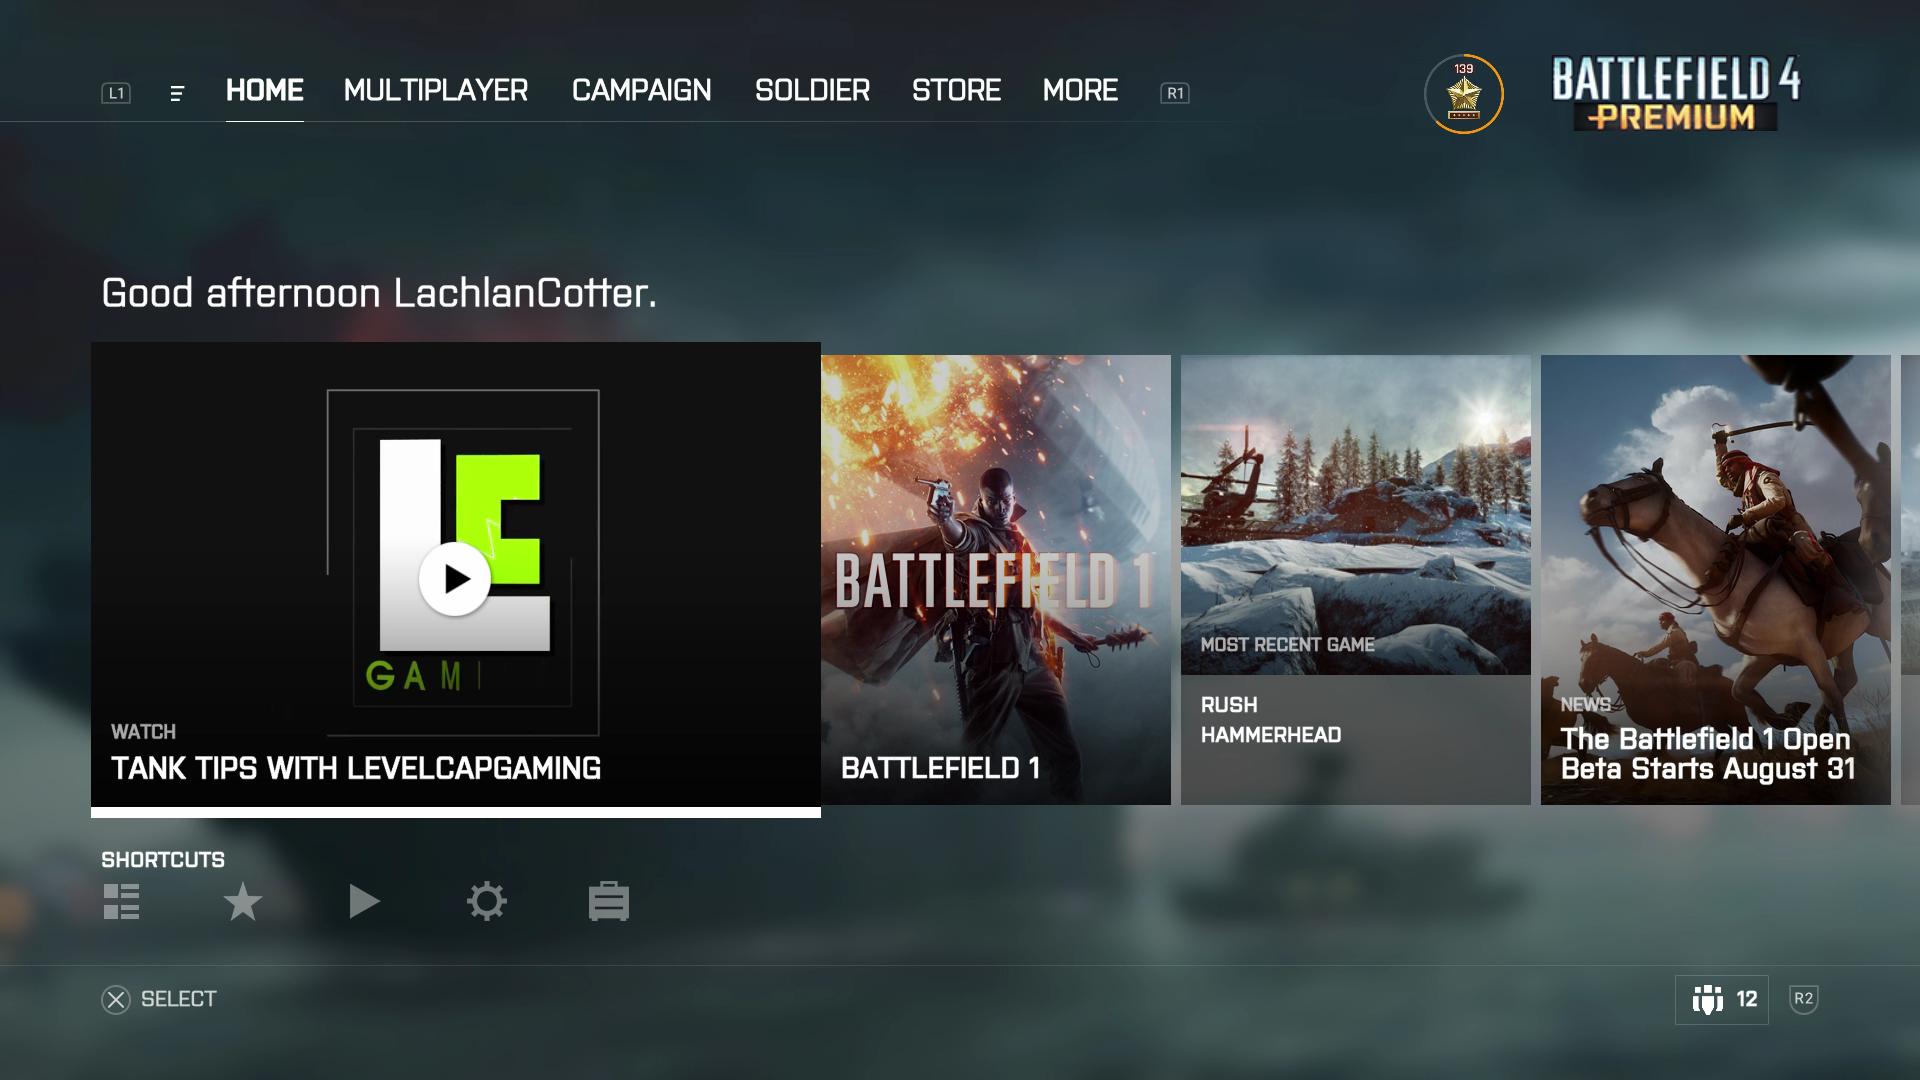Open the STORE tab
Screen dimensions: 1920x1080
(x=956, y=91)
